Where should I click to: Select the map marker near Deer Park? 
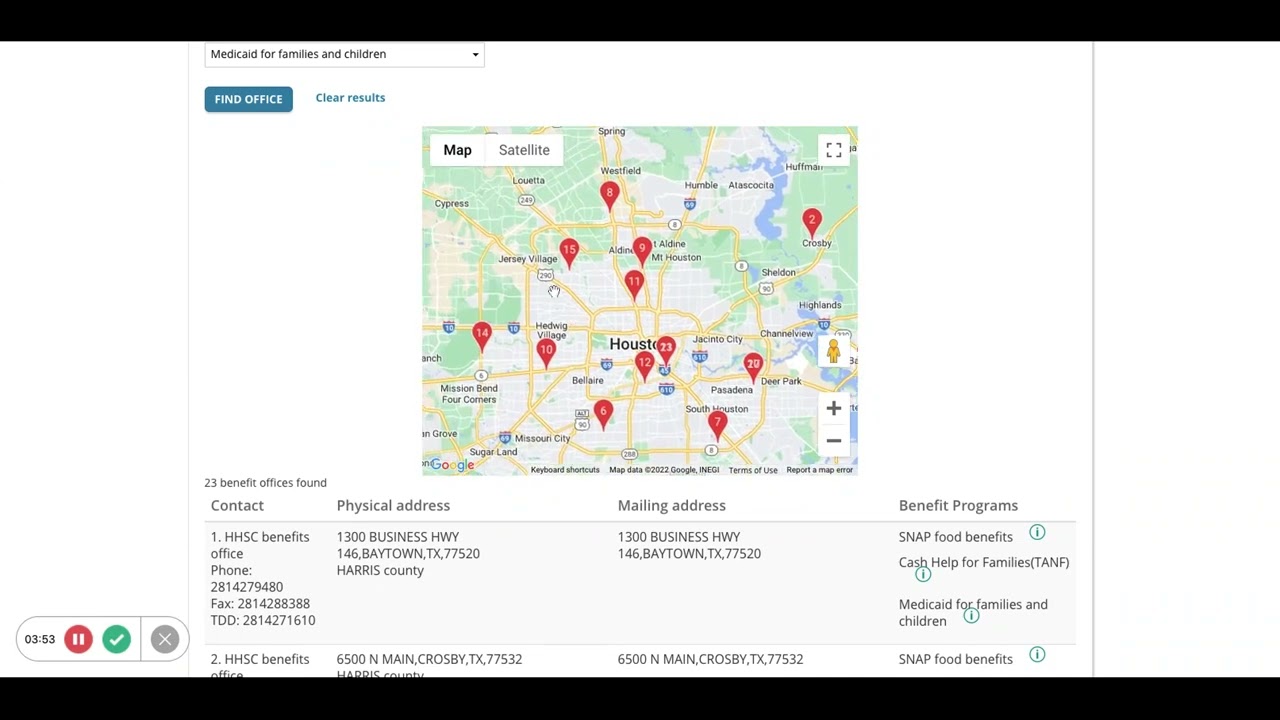[x=753, y=366]
